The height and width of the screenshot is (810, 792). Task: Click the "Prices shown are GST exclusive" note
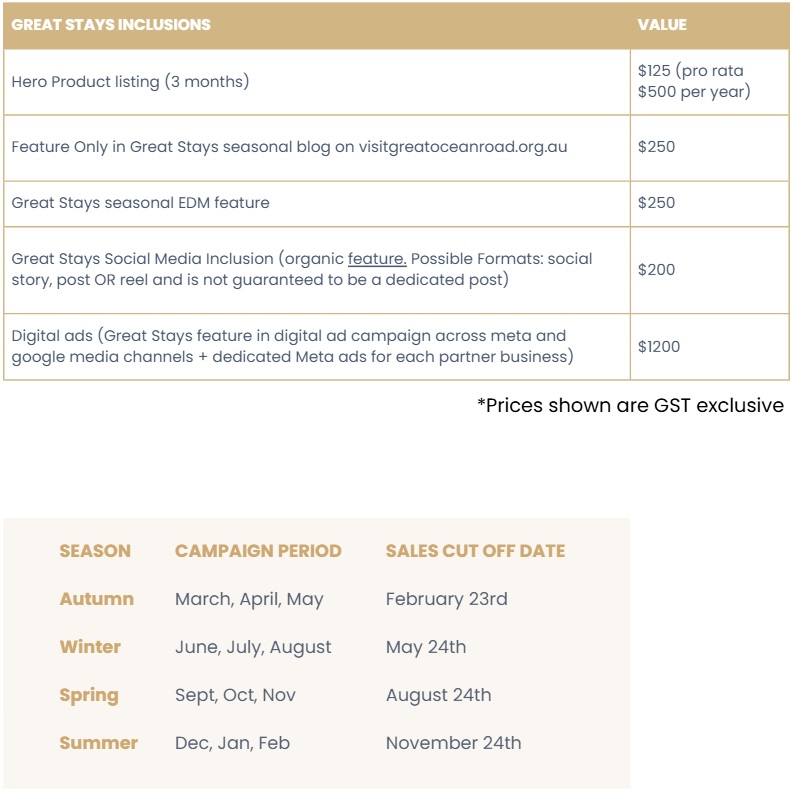tap(630, 406)
